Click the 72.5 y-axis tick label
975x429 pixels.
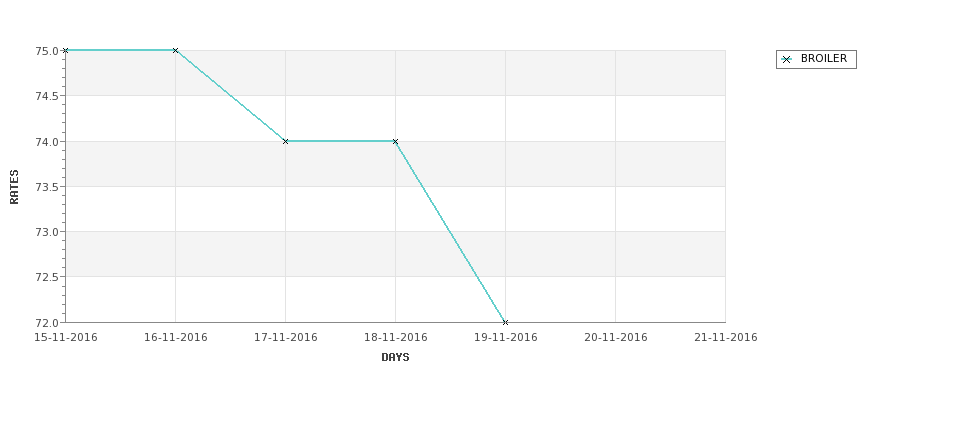47,277
